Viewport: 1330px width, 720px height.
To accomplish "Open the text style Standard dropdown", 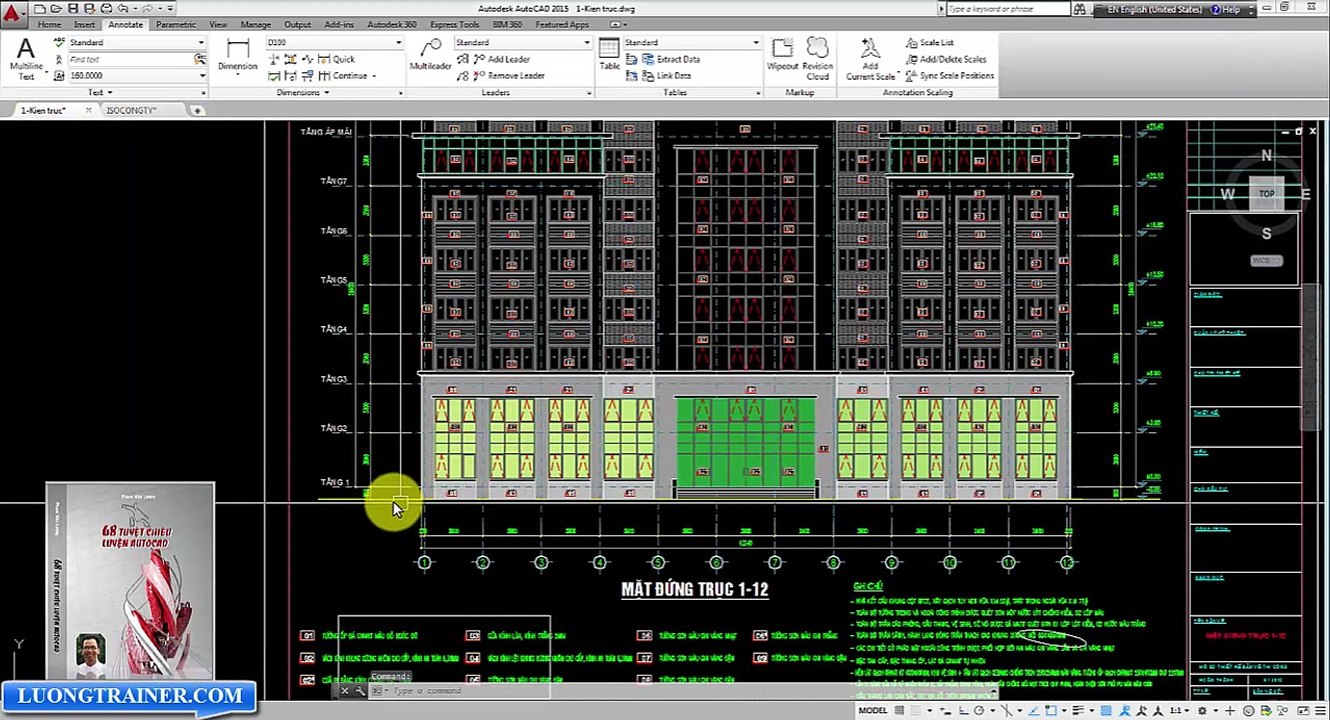I will coord(201,43).
